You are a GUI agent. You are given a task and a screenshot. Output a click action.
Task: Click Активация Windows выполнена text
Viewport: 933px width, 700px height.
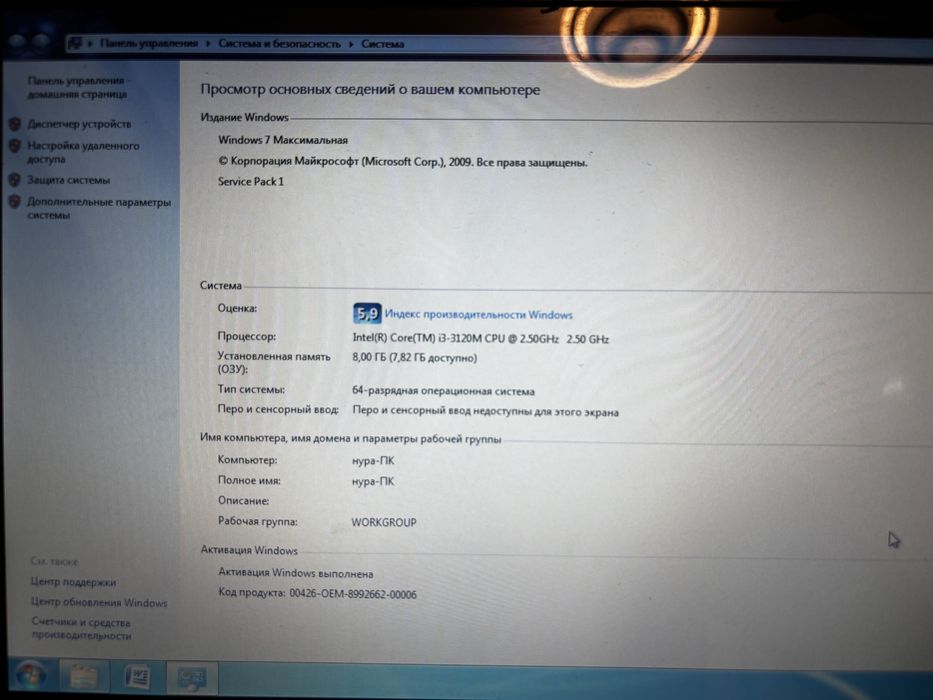296,573
